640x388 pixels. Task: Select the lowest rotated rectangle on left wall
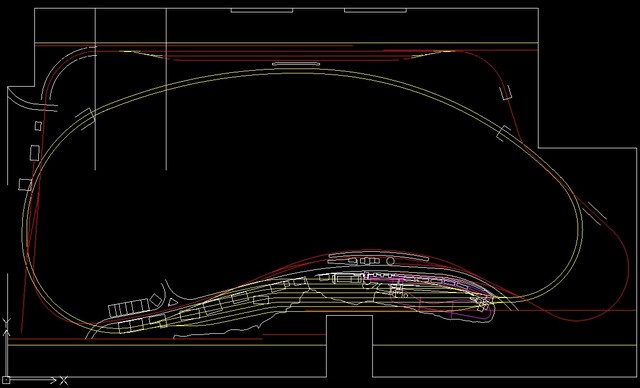point(25,184)
